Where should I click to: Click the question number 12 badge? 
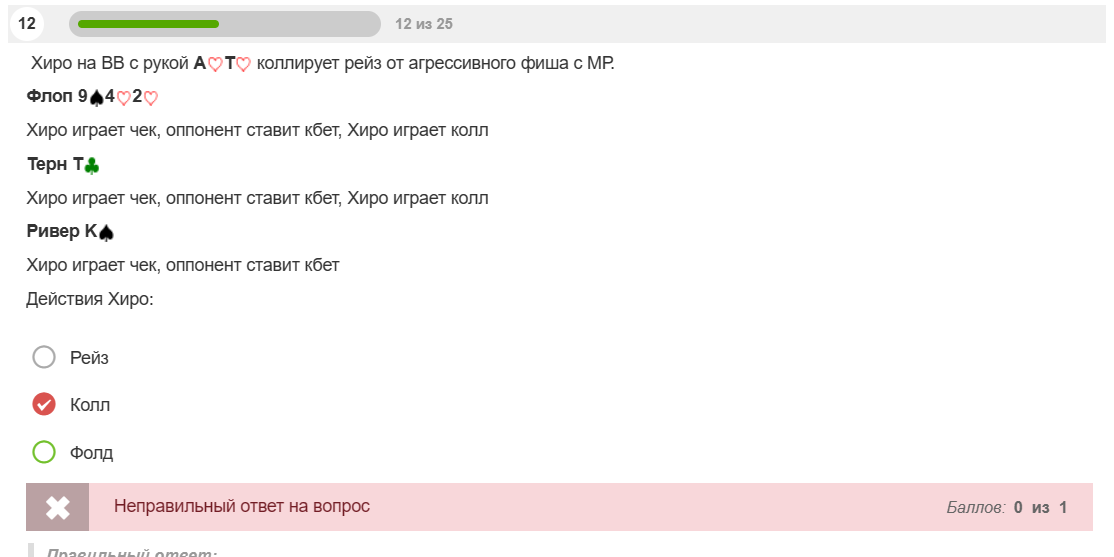26,24
